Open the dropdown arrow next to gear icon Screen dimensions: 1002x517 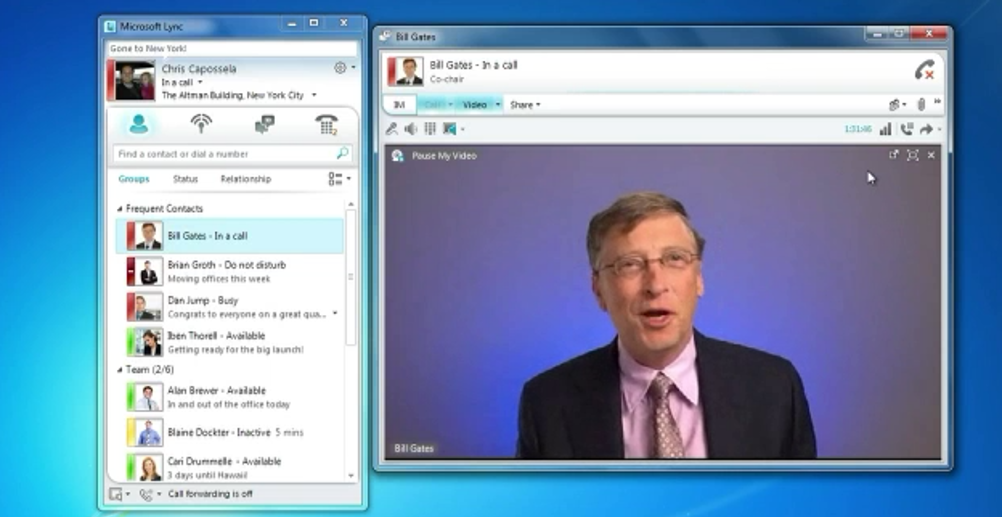pyautogui.click(x=353, y=68)
